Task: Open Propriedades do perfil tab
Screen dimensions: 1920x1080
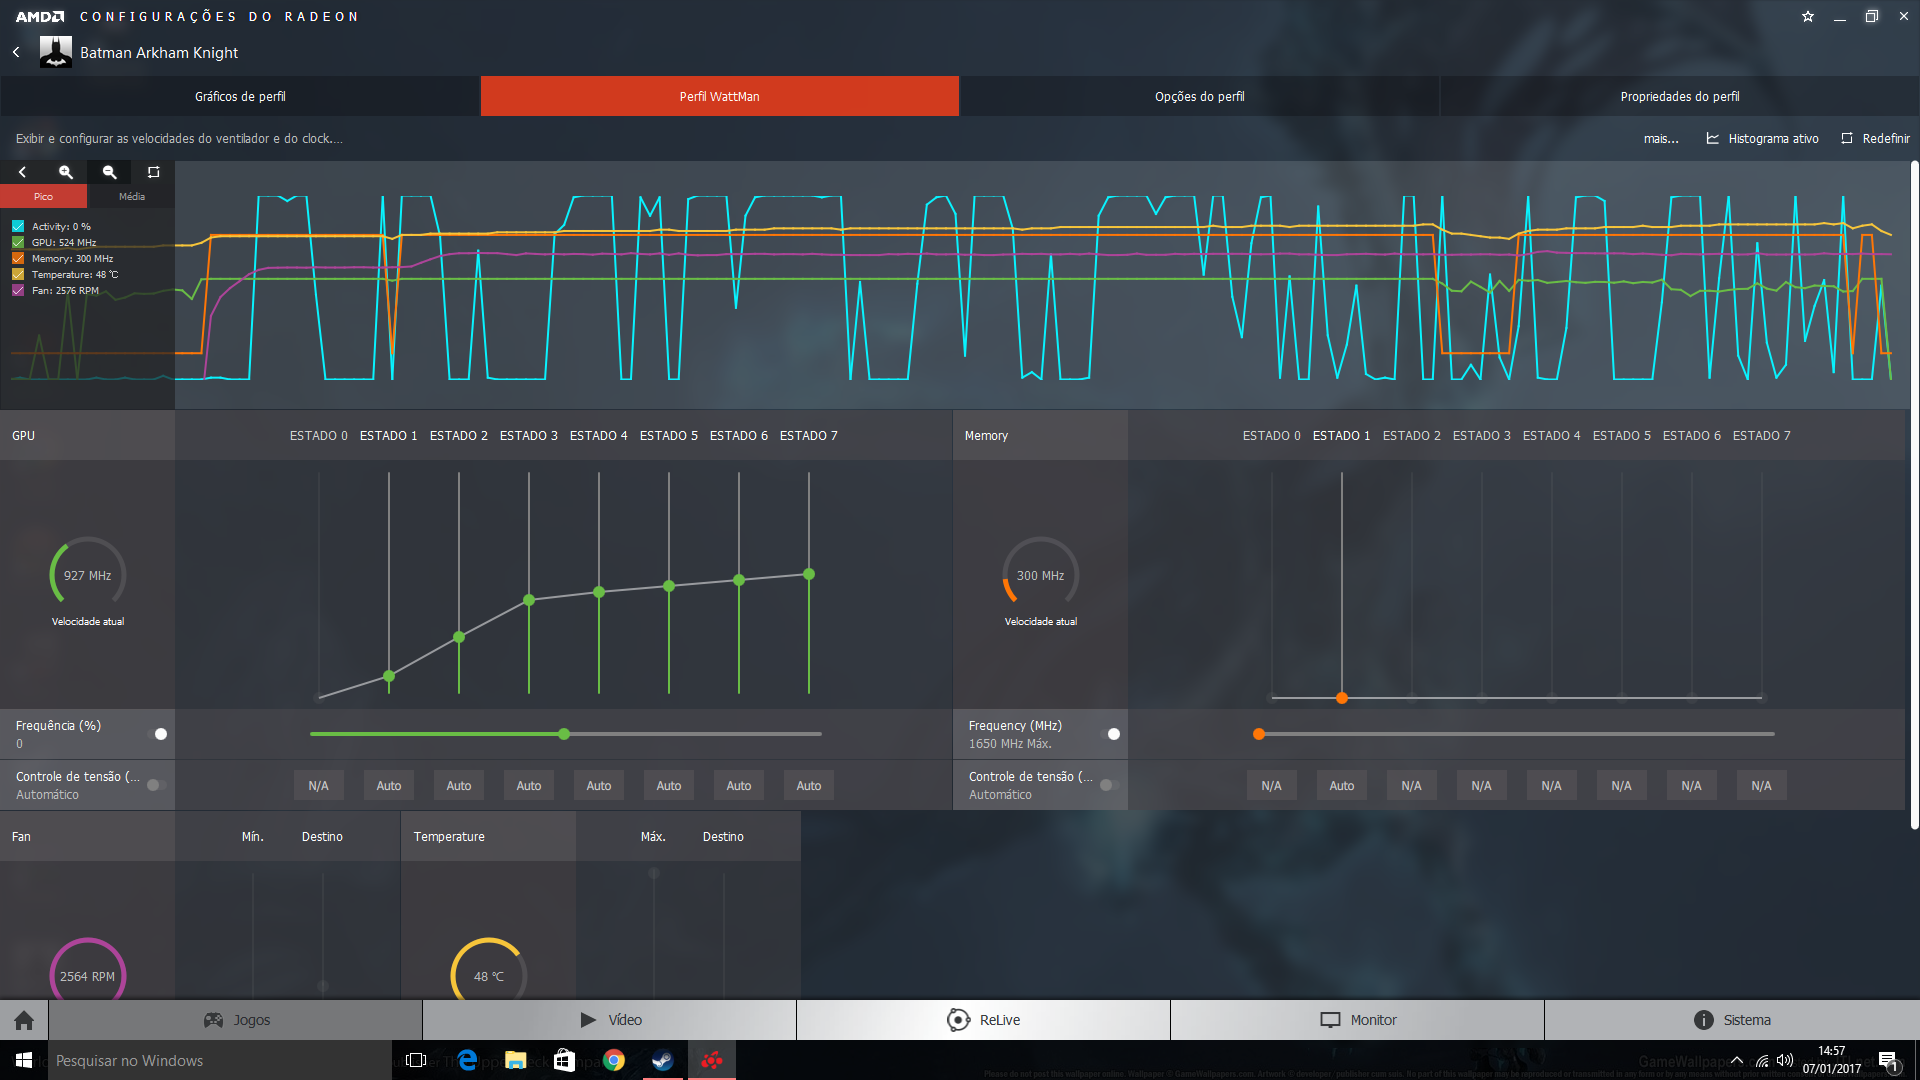Action: pyautogui.click(x=1680, y=96)
